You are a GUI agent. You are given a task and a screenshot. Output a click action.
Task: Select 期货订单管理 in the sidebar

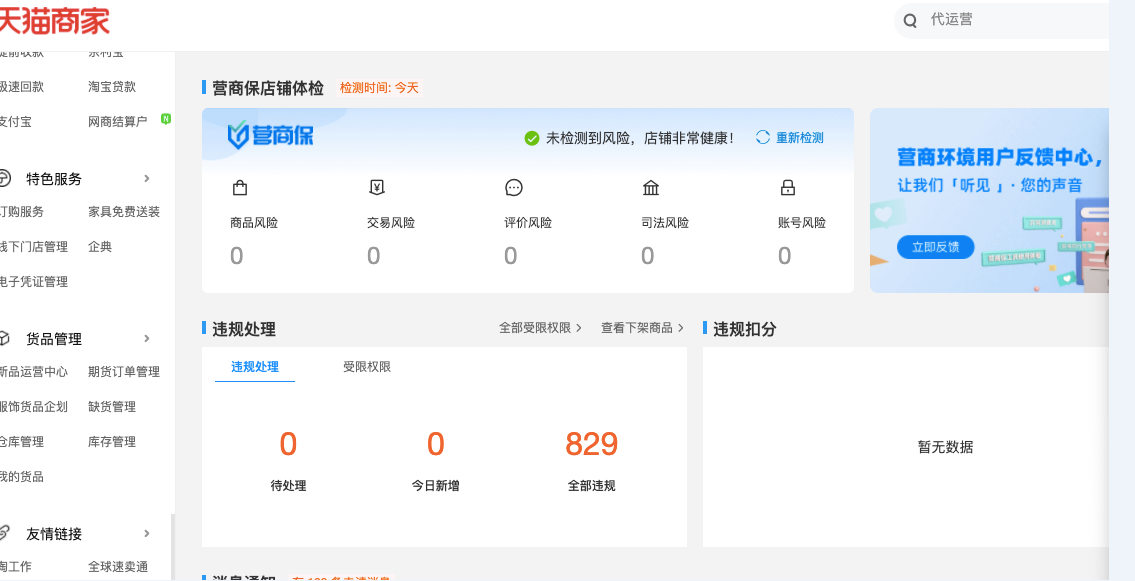[x=124, y=372]
